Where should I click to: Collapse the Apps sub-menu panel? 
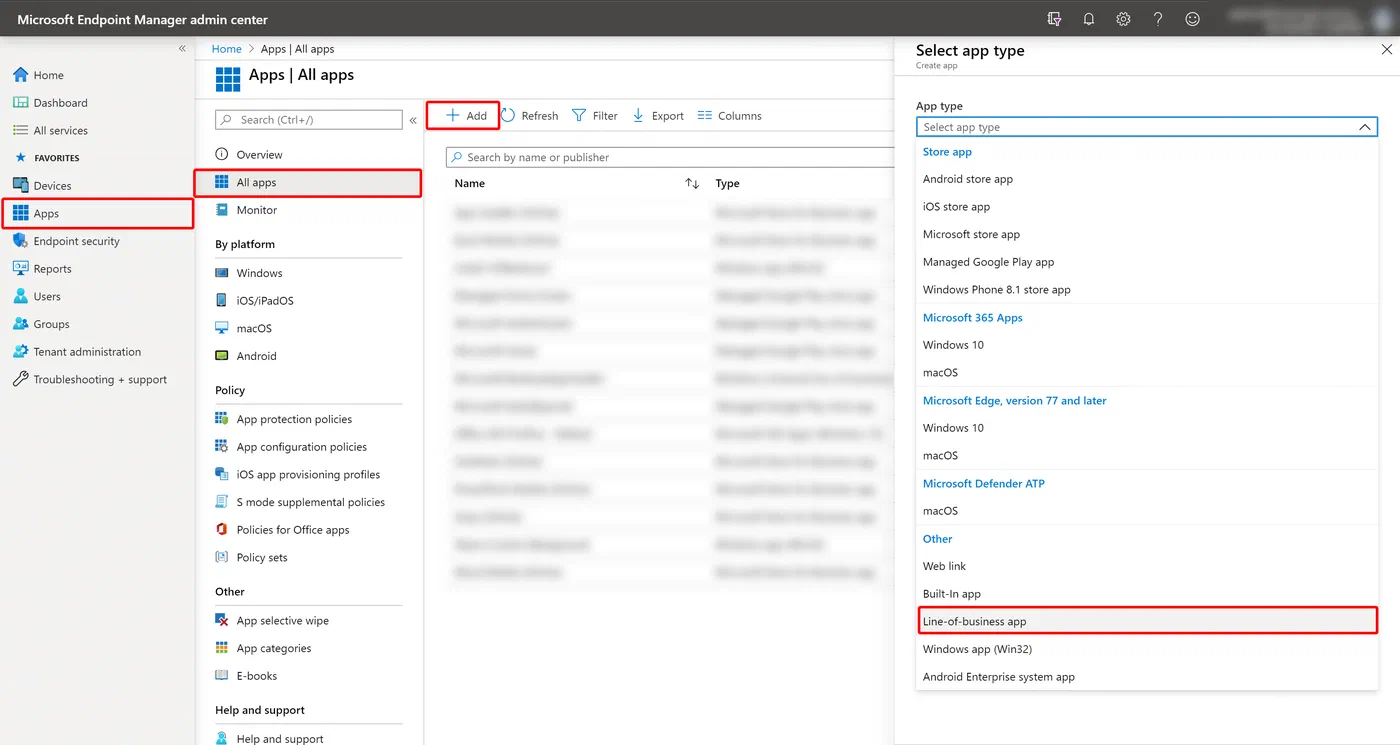click(x=413, y=120)
